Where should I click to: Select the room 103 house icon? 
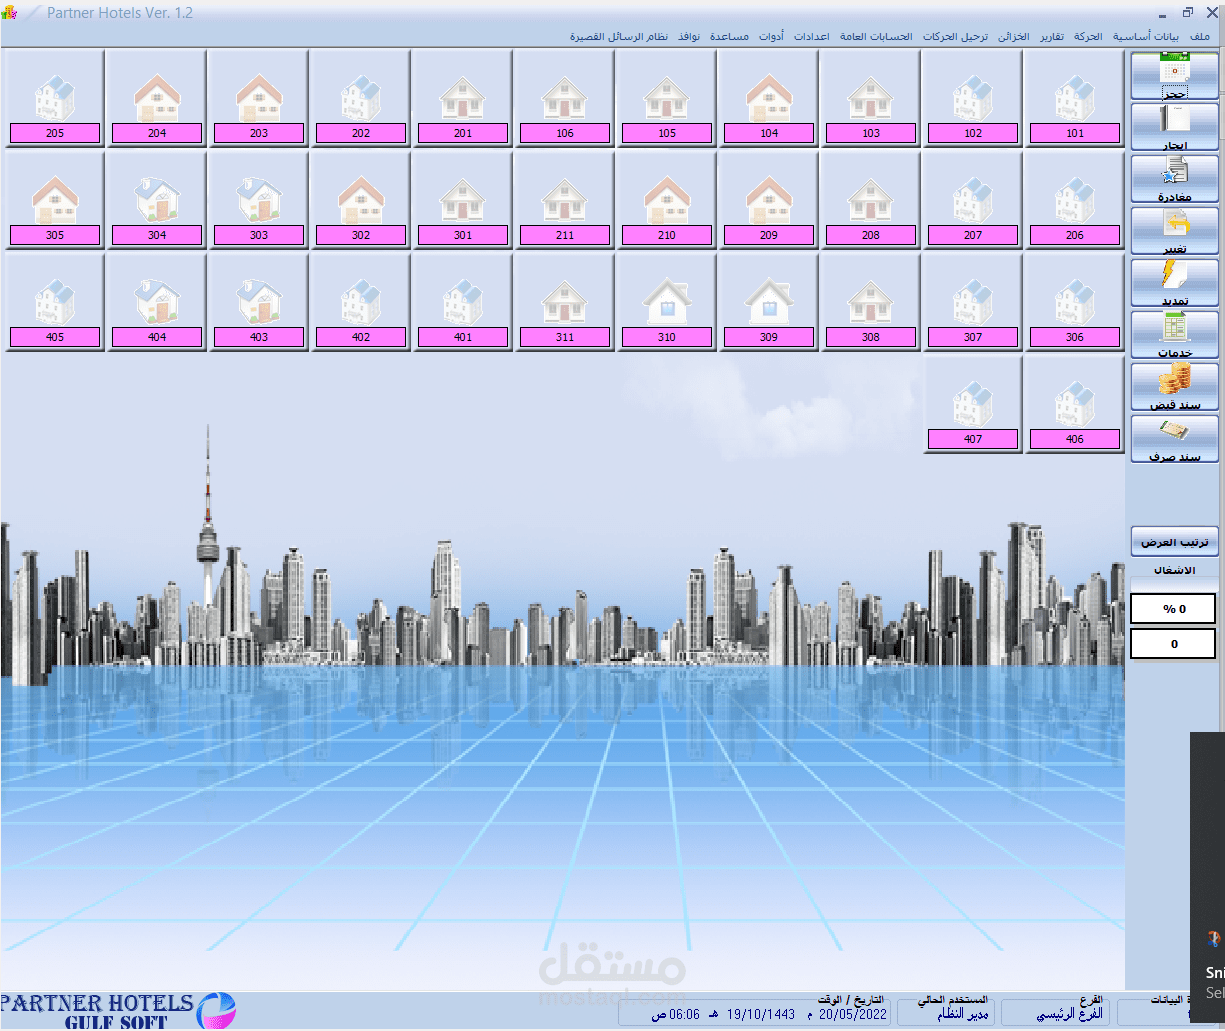[x=871, y=98]
